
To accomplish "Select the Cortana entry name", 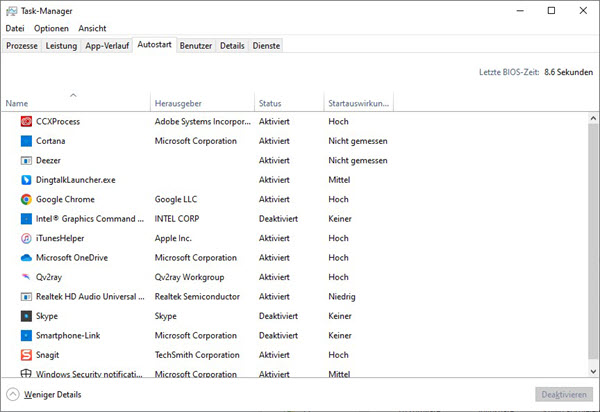I will 51,141.
